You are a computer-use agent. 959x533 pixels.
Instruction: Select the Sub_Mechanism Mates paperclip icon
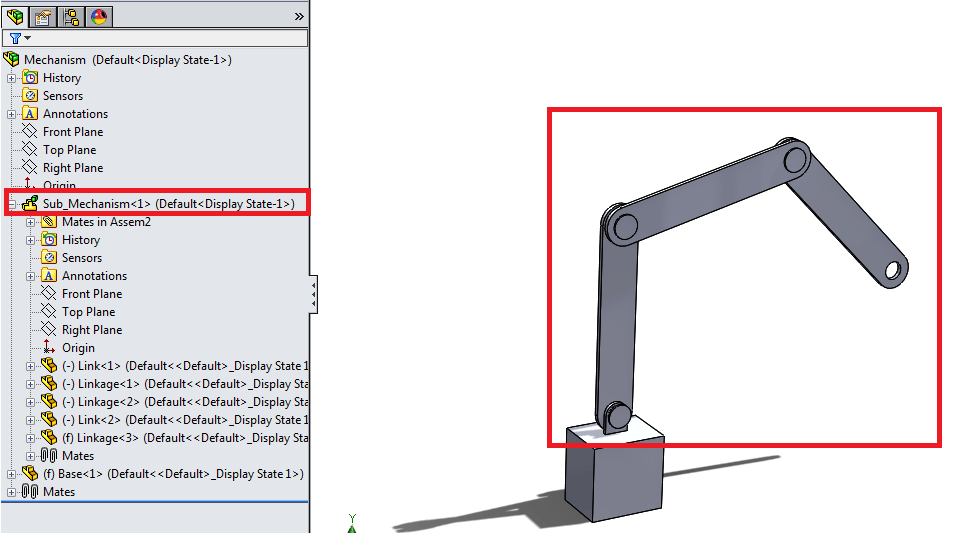[x=49, y=455]
